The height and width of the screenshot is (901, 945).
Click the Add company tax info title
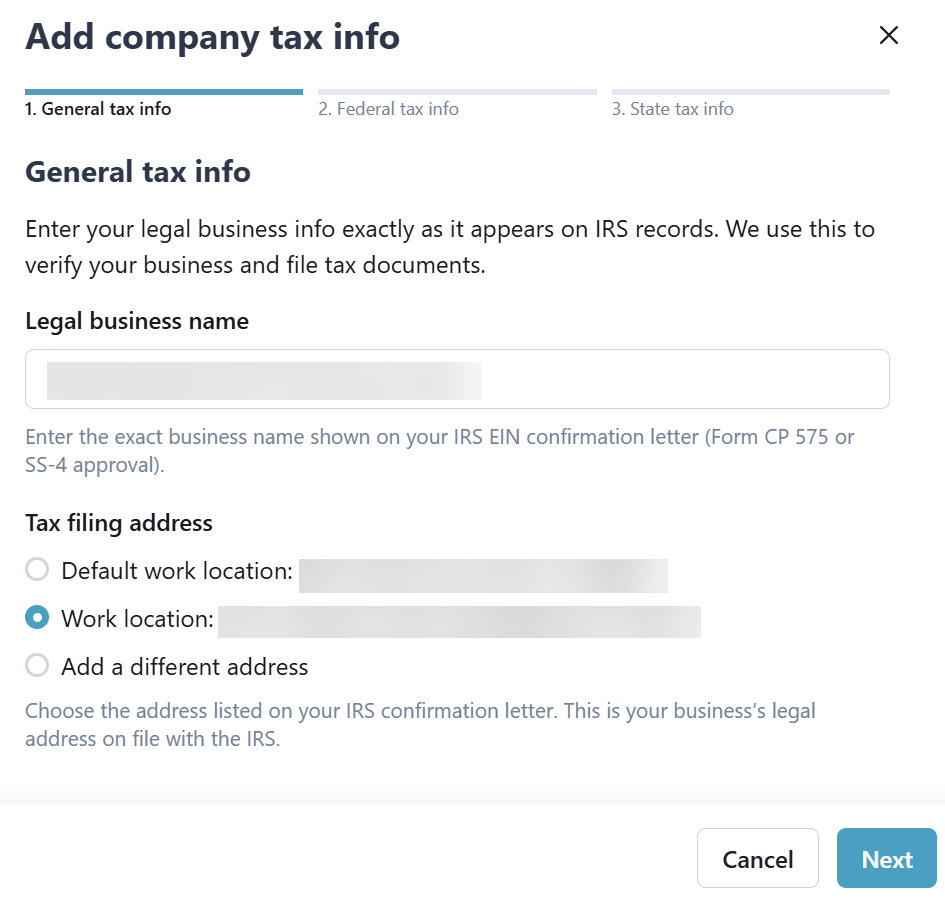point(212,37)
